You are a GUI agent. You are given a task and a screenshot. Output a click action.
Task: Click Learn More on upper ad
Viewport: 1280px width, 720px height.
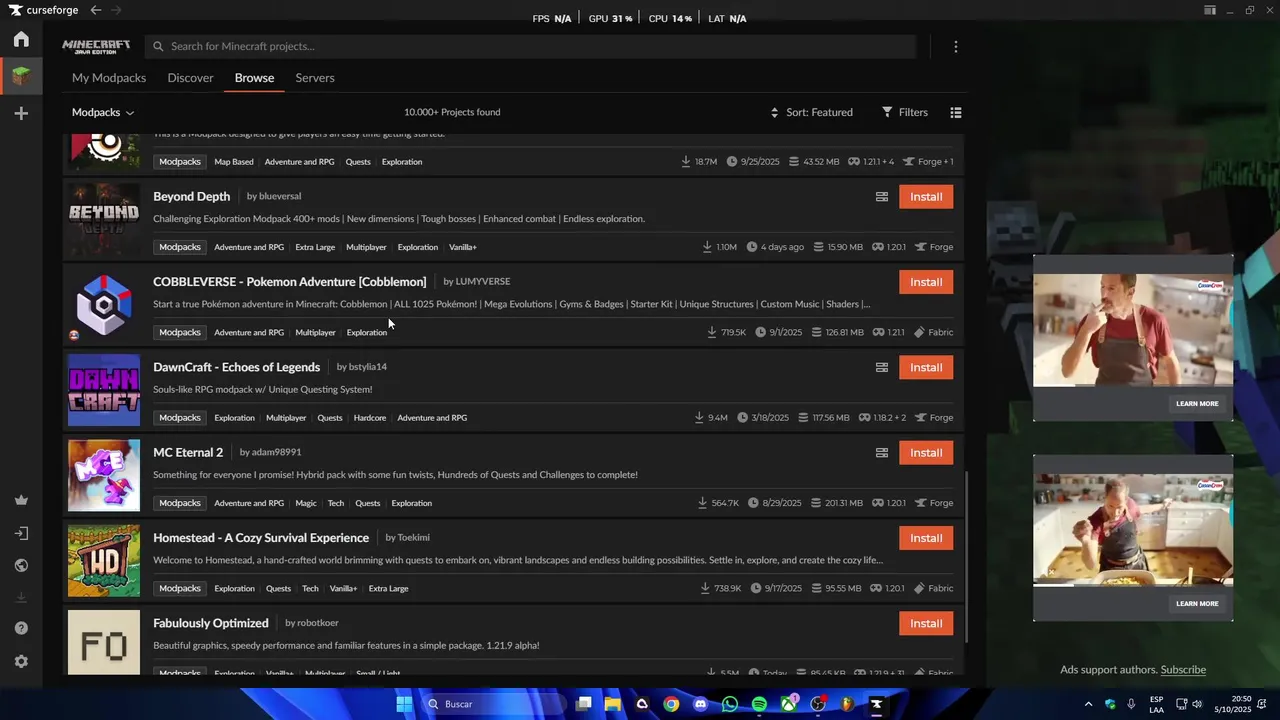pos(1197,404)
